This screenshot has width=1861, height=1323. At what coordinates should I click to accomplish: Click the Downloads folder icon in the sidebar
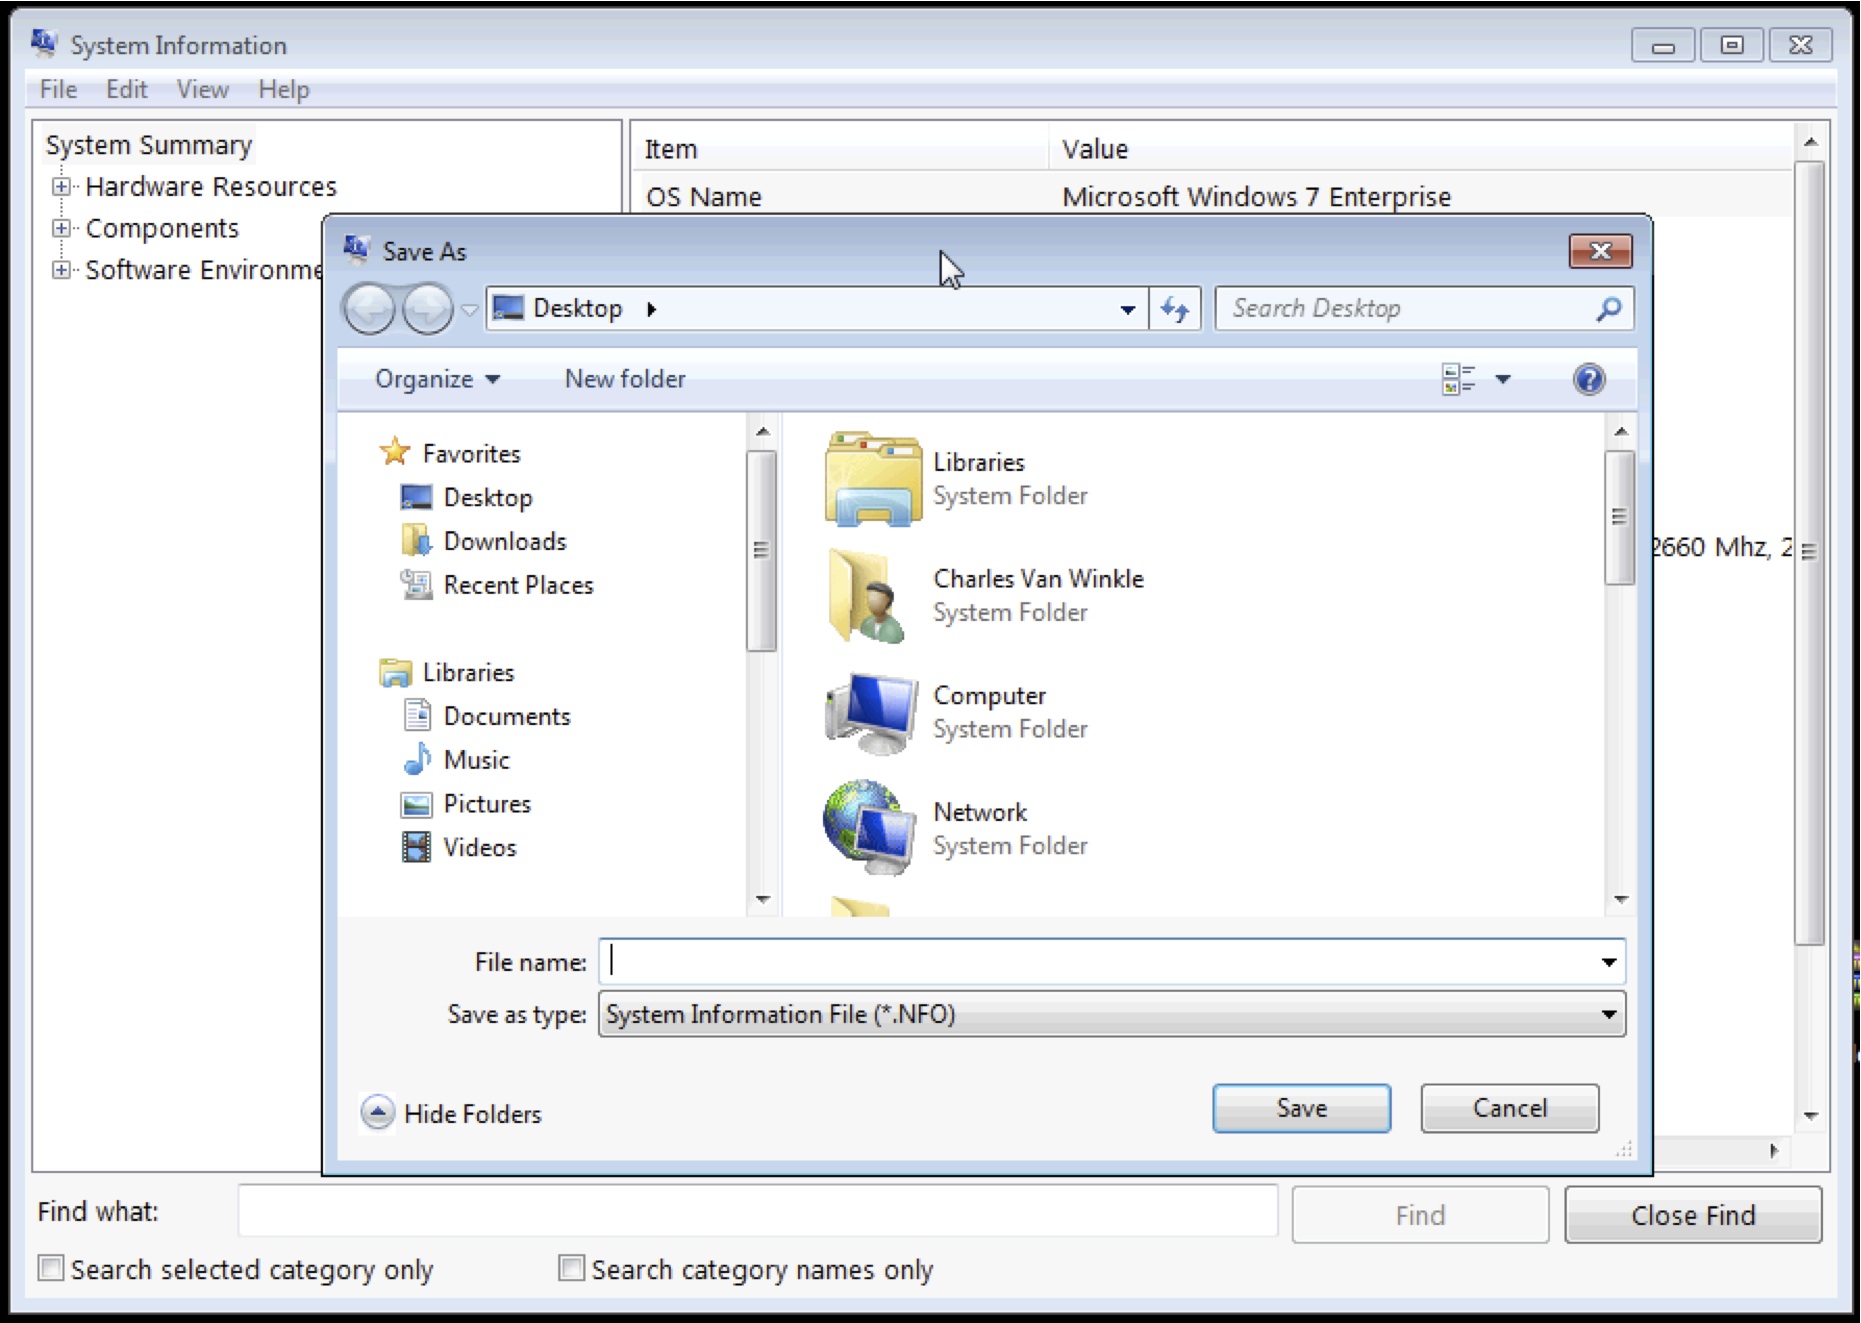coord(416,540)
